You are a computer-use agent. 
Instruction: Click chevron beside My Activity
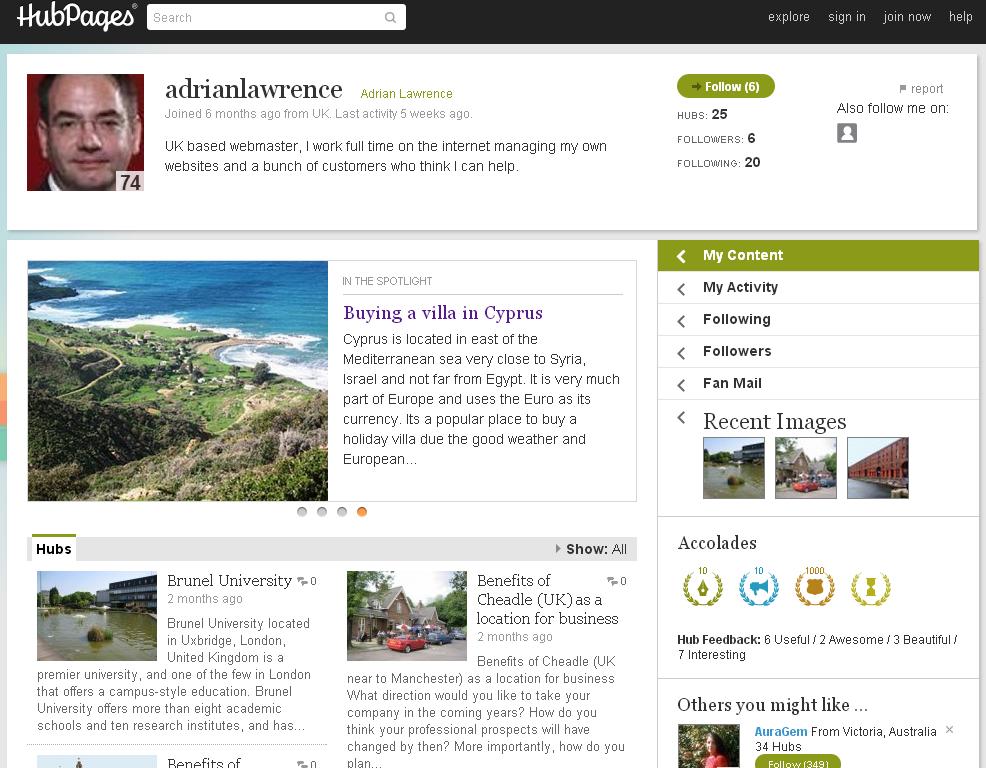[681, 289]
